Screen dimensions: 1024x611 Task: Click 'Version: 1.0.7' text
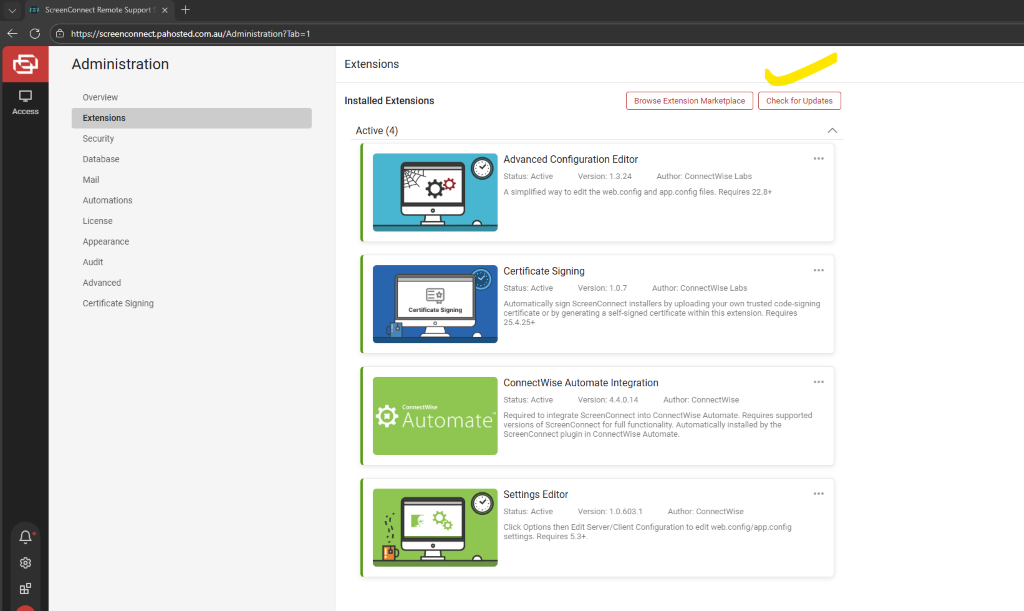click(x=602, y=288)
